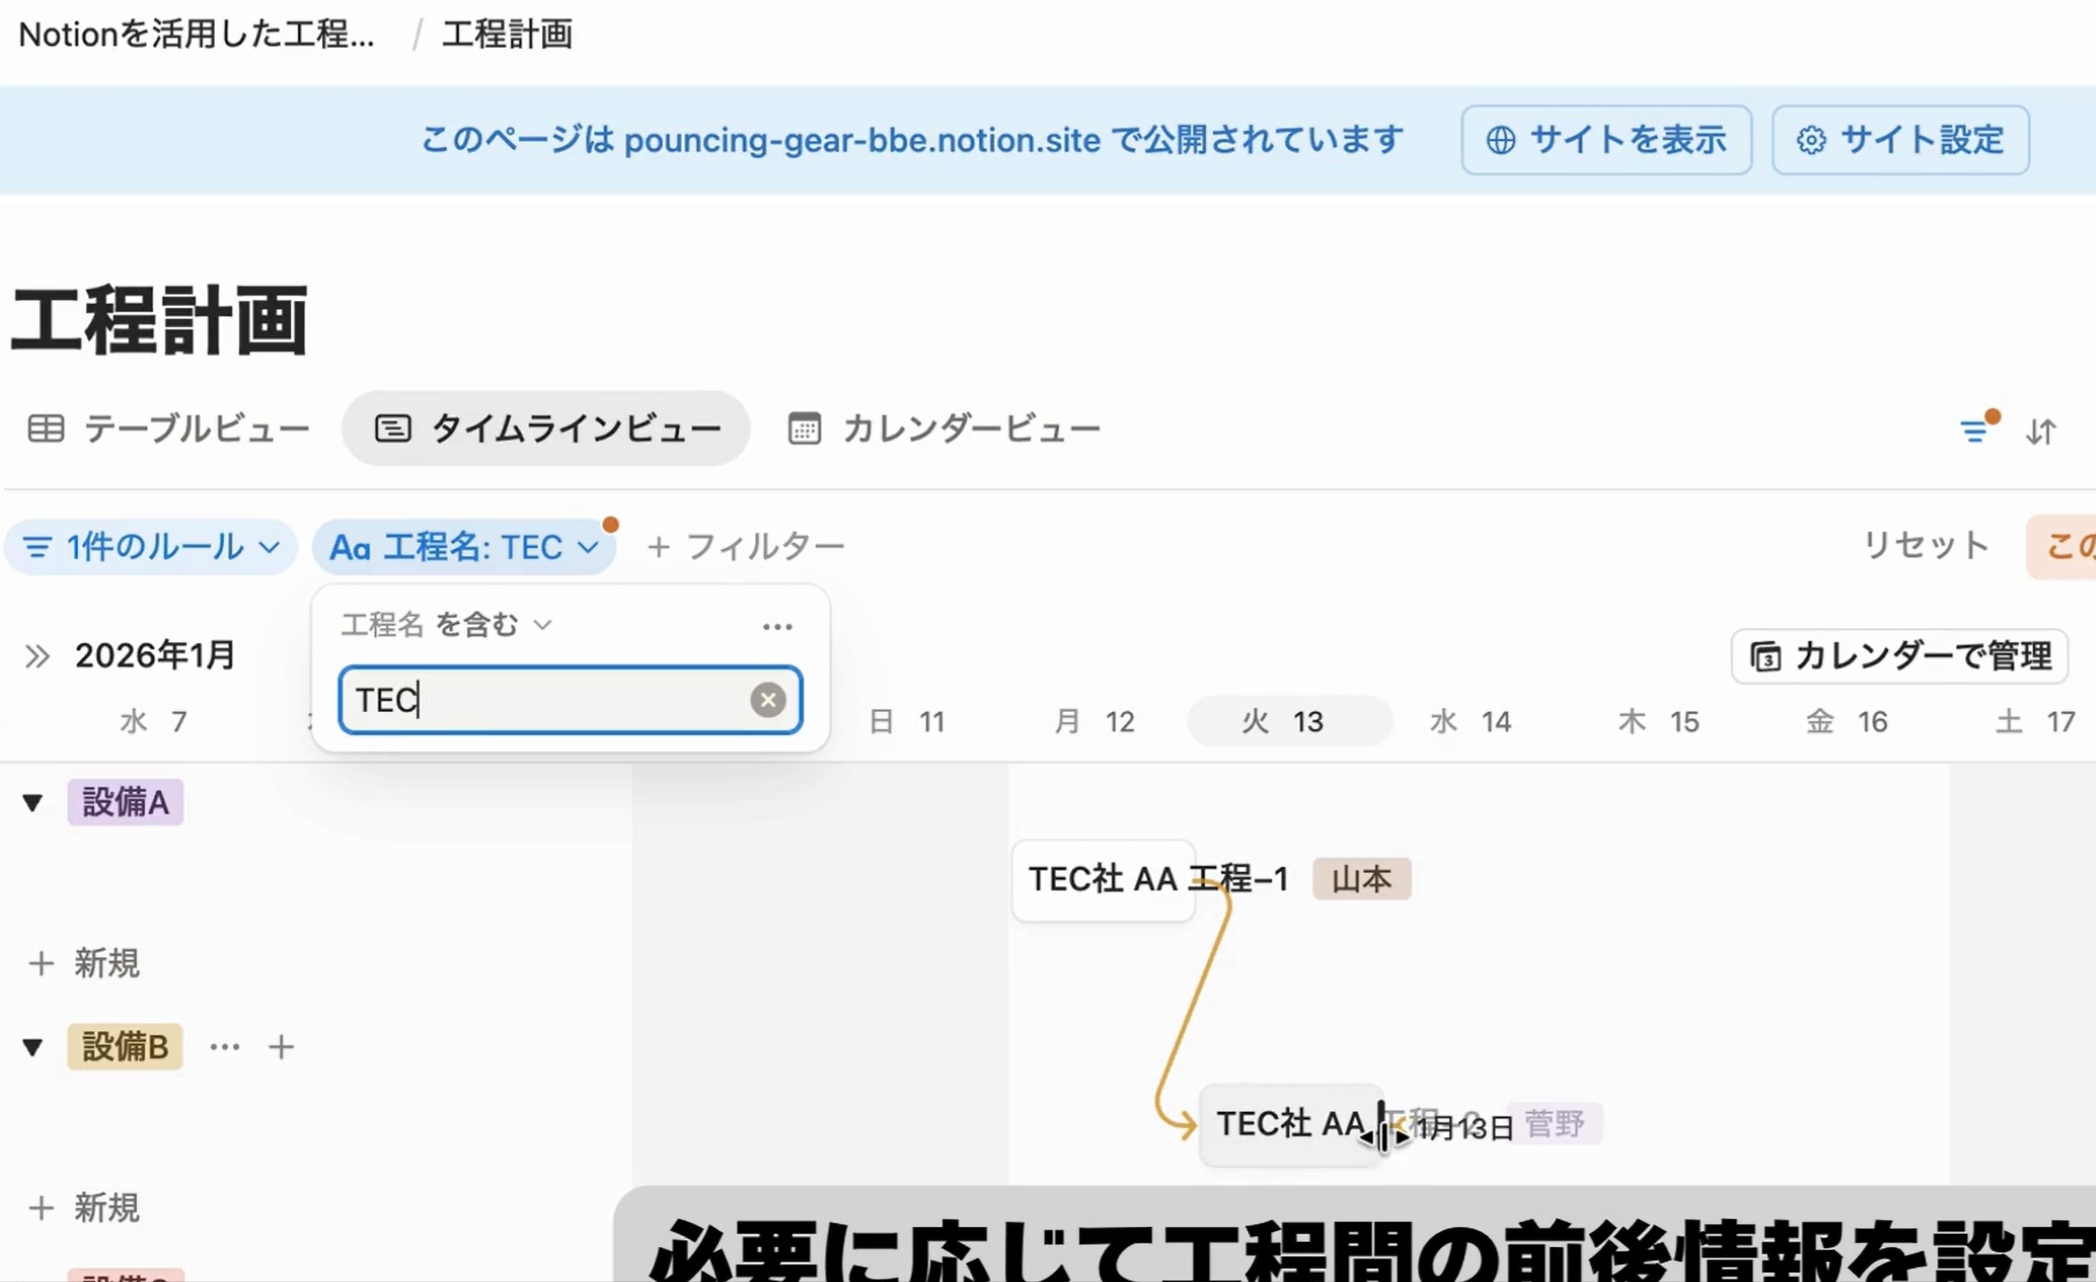The image size is (2096, 1282).
Task: Switch to テーブルビュー tab
Action: [x=169, y=429]
